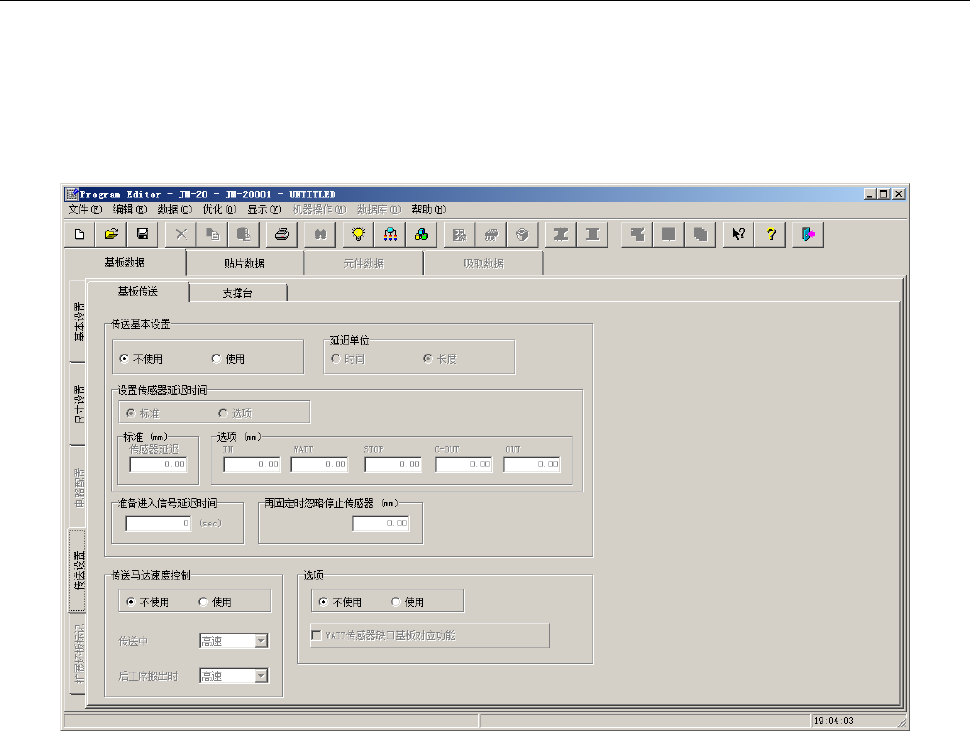Viewport: 970px width, 731px height.
Task: Click the light bulb toolbar icon
Action: (358, 234)
